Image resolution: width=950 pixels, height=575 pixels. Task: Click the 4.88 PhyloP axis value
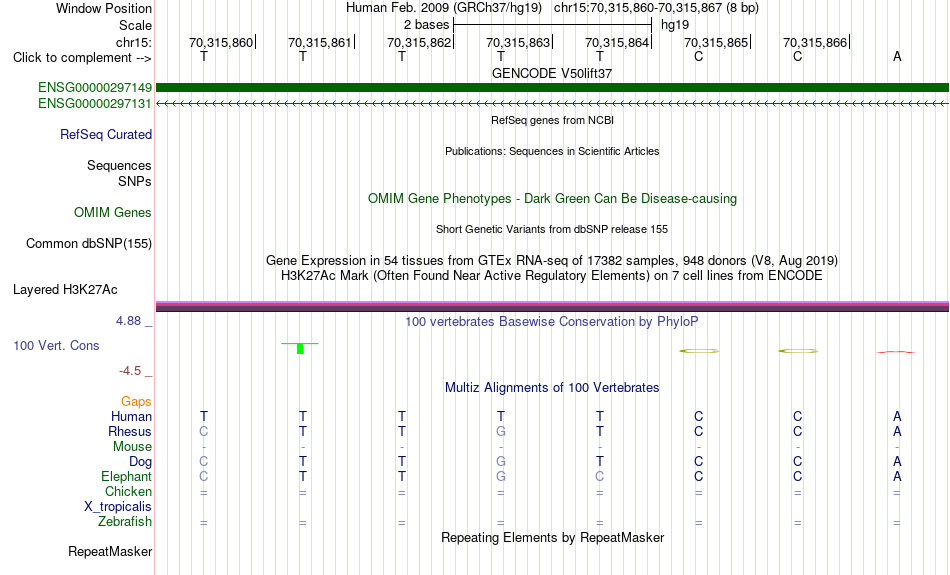click(x=128, y=321)
